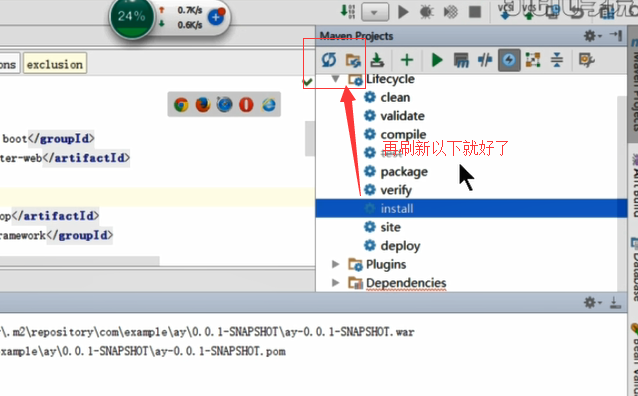Select the compile lifecycle goal

coord(403,134)
